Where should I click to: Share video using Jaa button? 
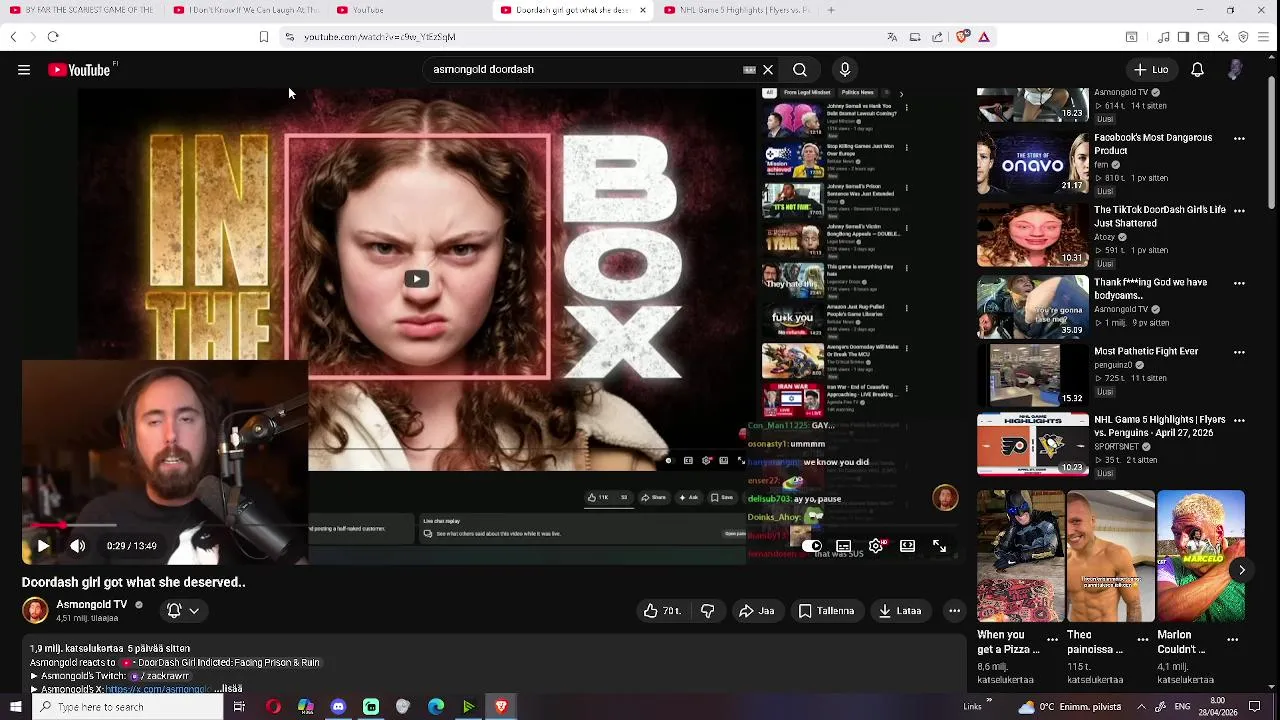point(756,611)
